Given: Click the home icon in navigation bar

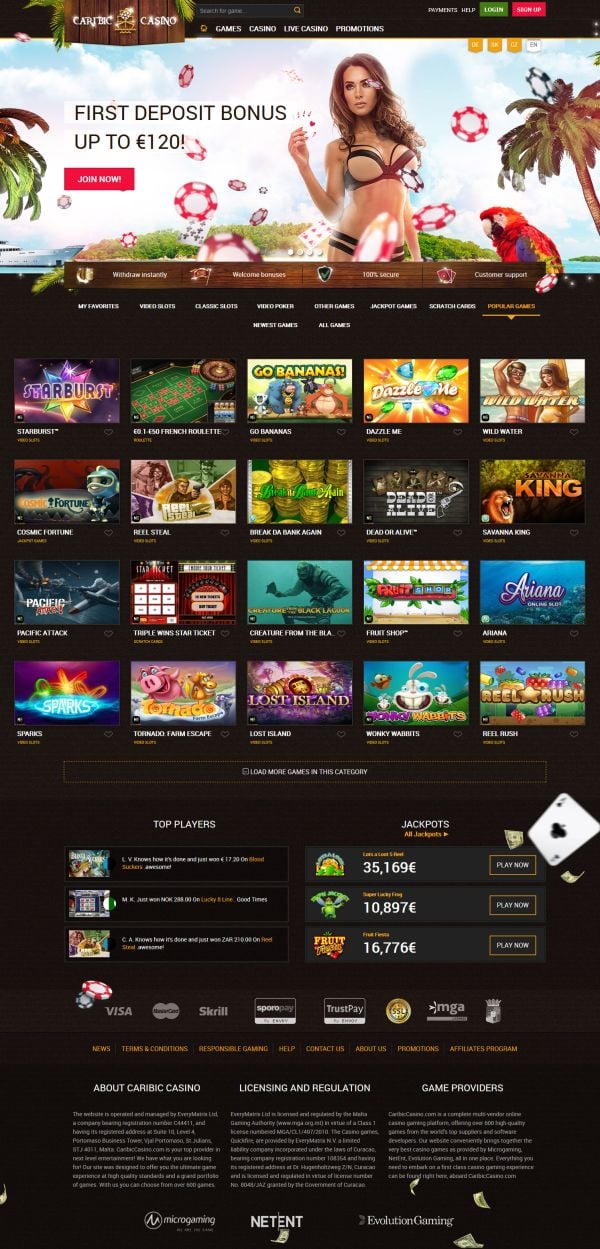Looking at the screenshot, I should (x=204, y=29).
